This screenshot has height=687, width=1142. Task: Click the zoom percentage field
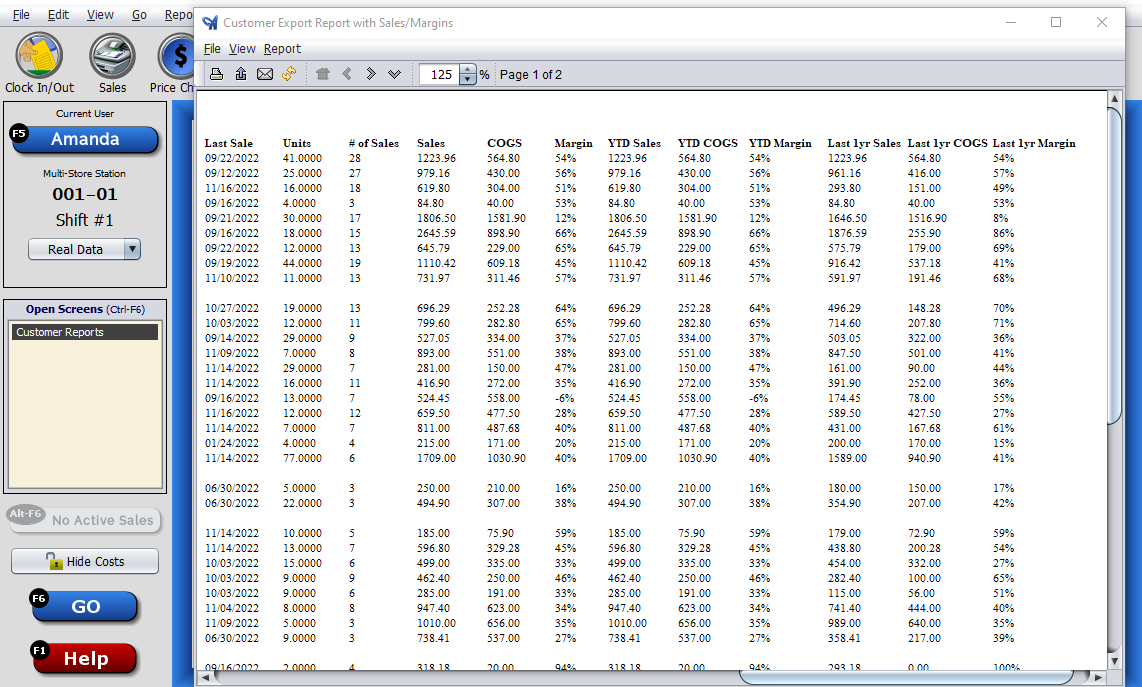pyautogui.click(x=440, y=74)
